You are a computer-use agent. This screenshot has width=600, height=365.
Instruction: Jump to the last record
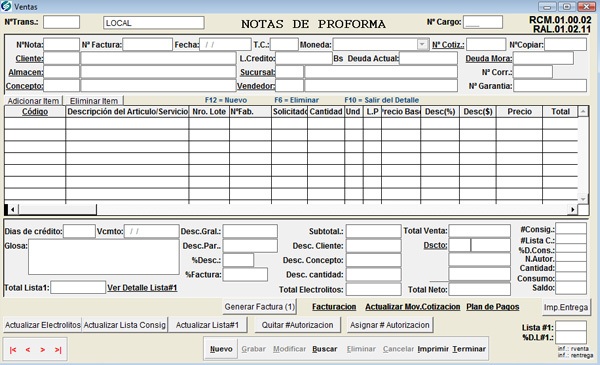click(58, 350)
